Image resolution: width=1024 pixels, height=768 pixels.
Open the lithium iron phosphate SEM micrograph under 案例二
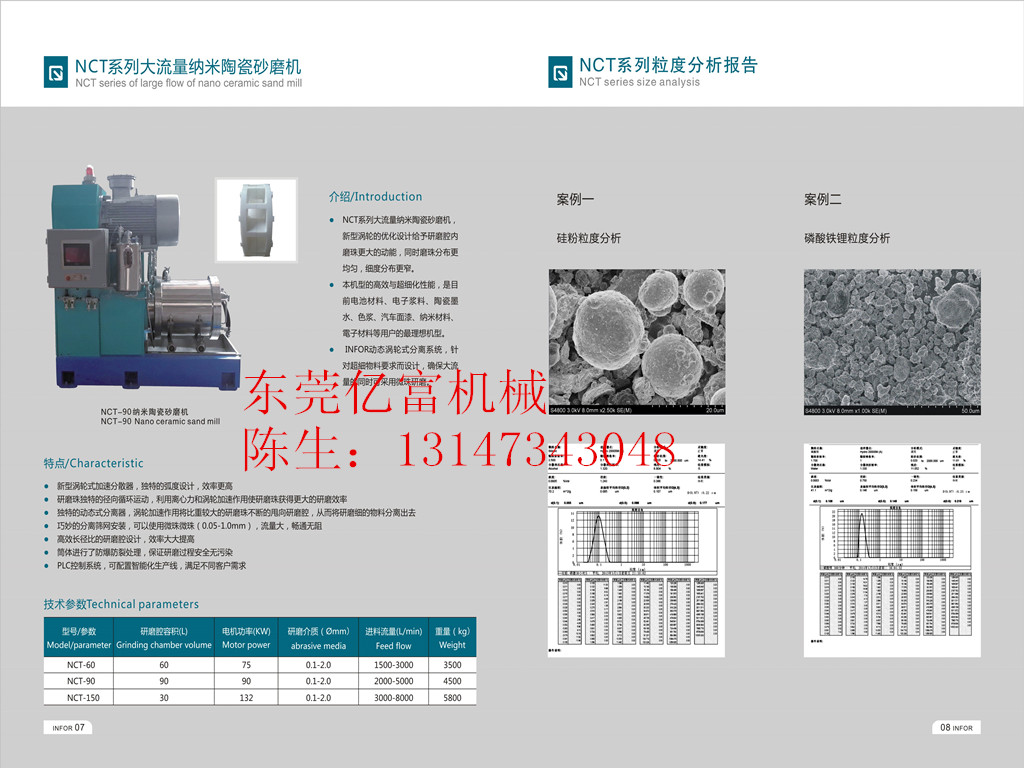pyautogui.click(x=892, y=342)
